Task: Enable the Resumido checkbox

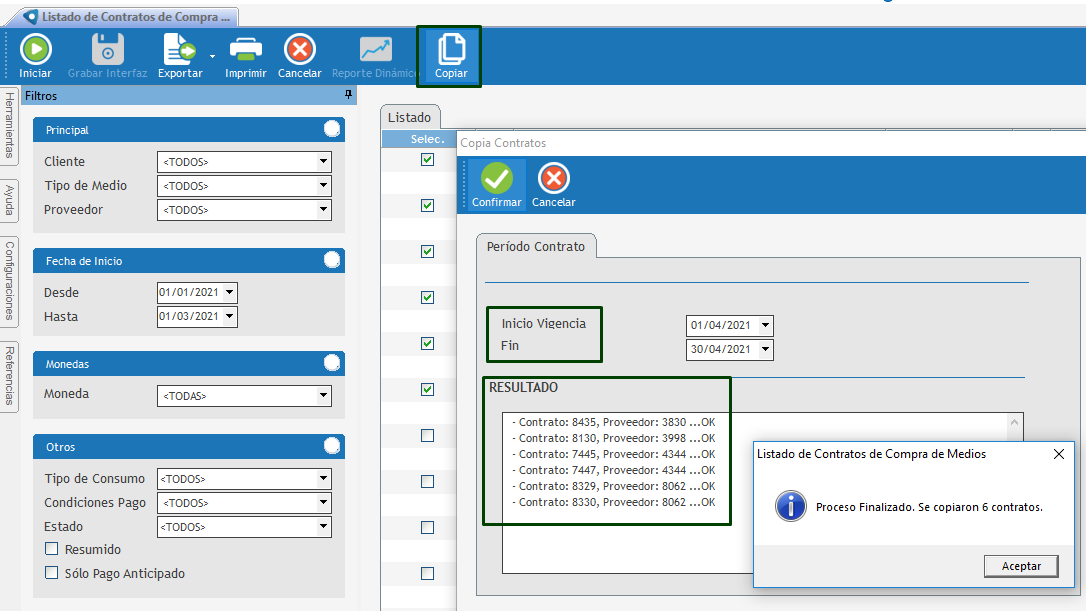Action: [52, 549]
